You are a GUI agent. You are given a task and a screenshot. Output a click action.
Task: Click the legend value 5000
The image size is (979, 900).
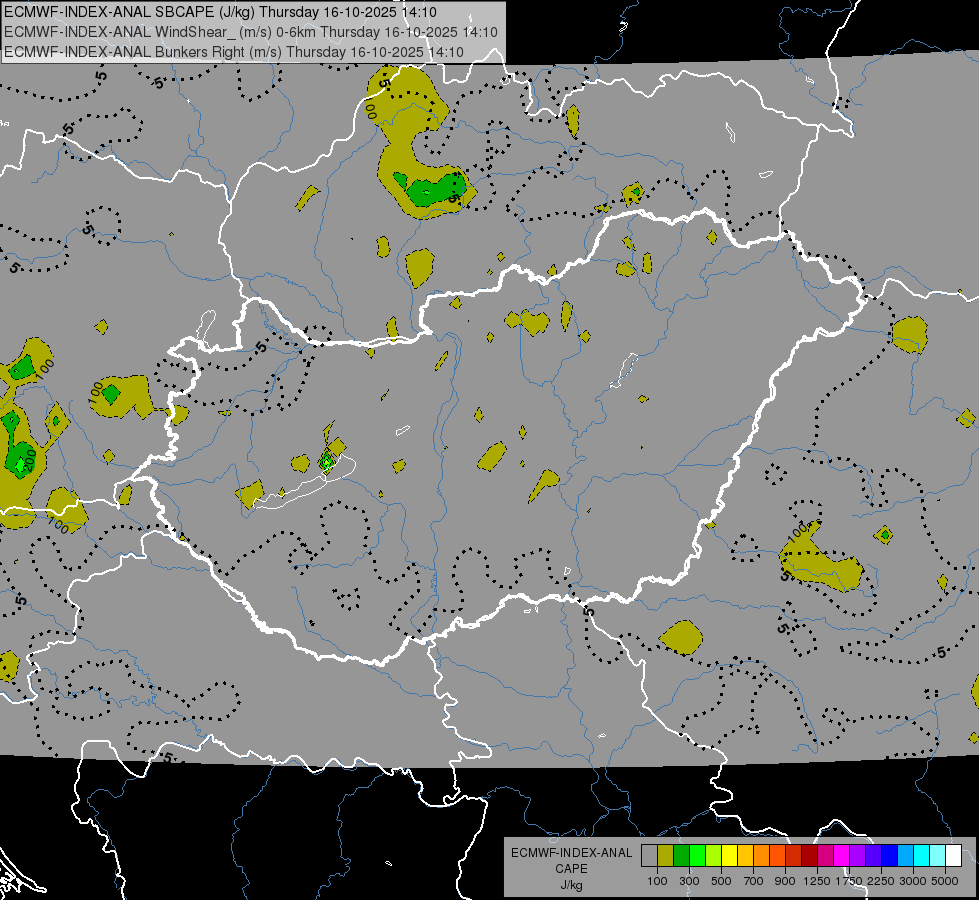(945, 881)
